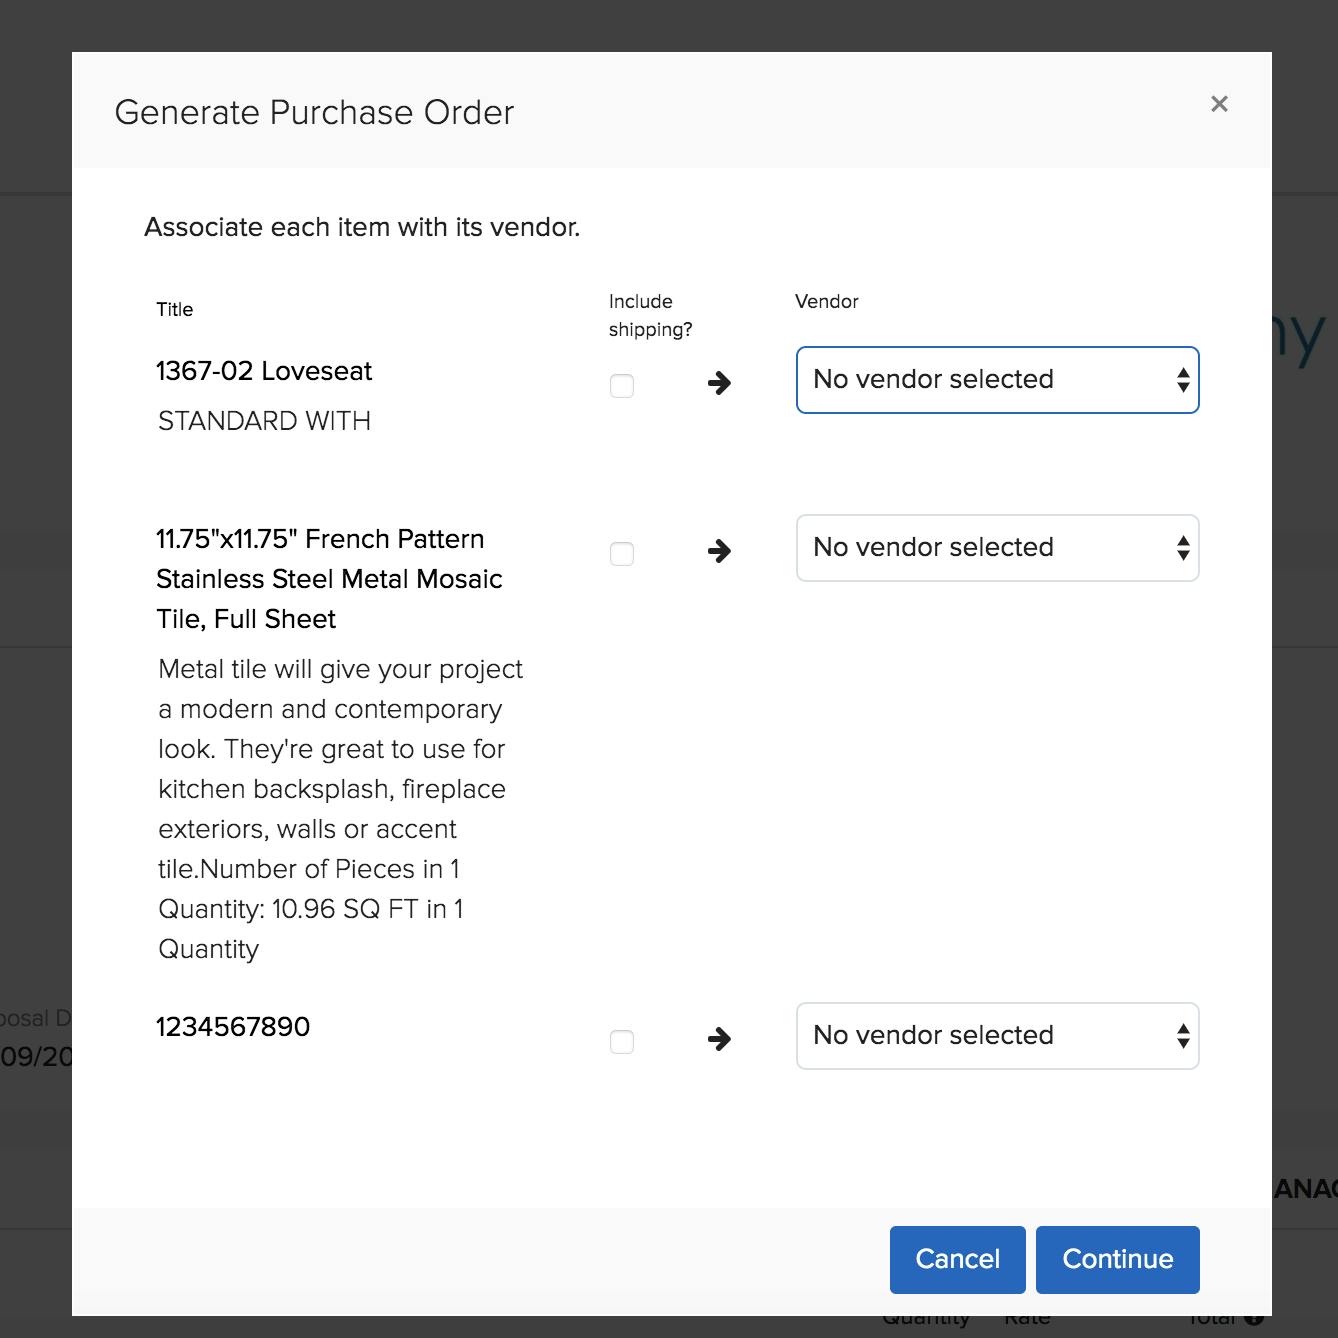The width and height of the screenshot is (1338, 1338).
Task: Close the Generate Purchase Order dialog
Action: pos(1219,104)
